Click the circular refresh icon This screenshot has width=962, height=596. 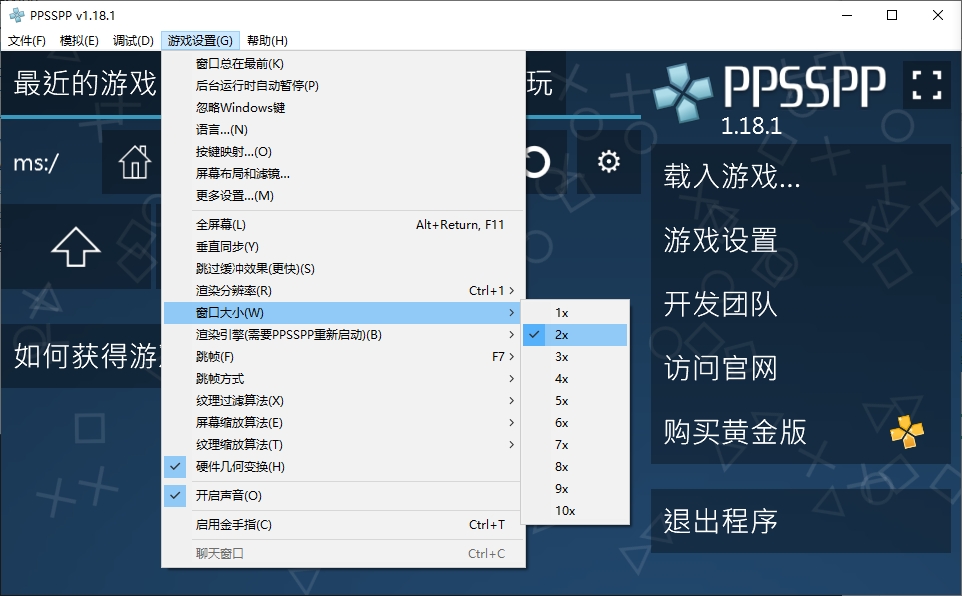click(536, 162)
